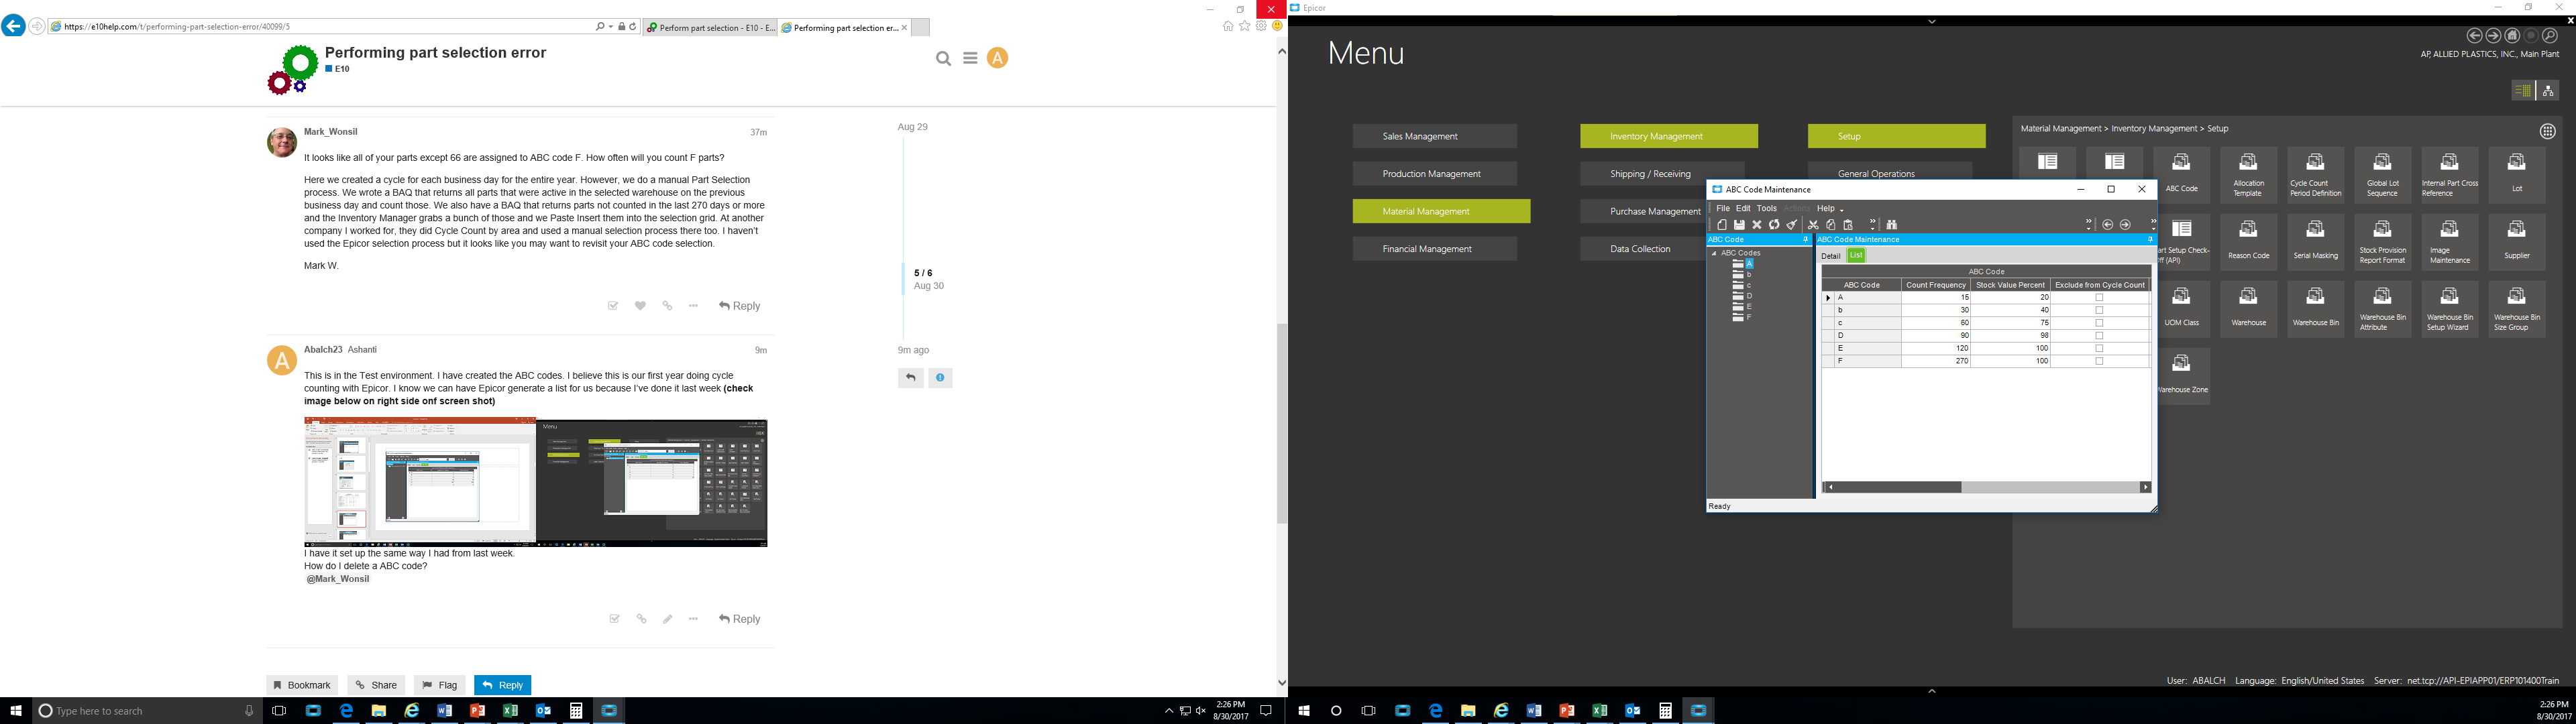
Task: Open File menu in ABC Code Maintenance
Action: point(1723,209)
